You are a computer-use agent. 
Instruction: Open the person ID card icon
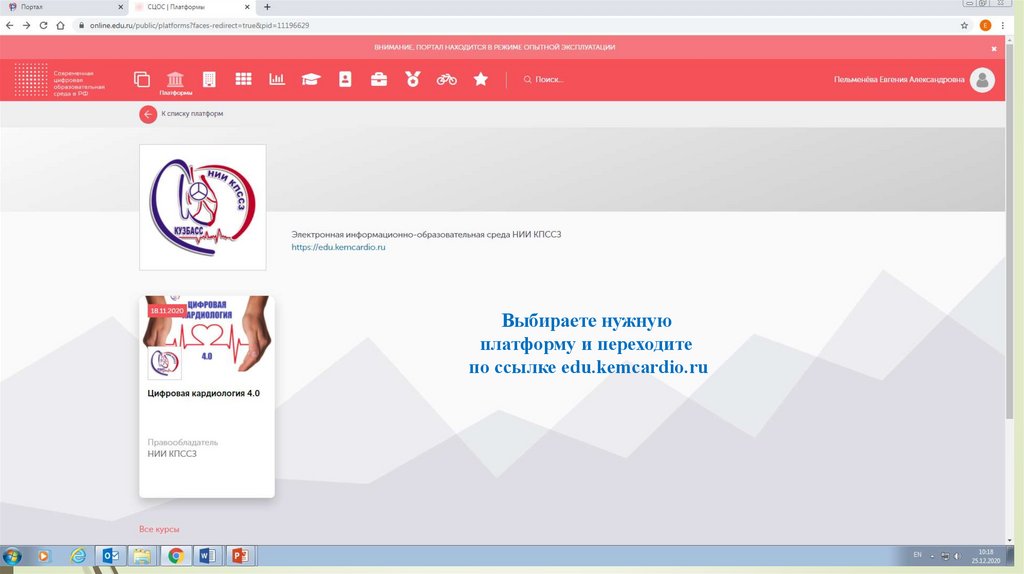(345, 79)
